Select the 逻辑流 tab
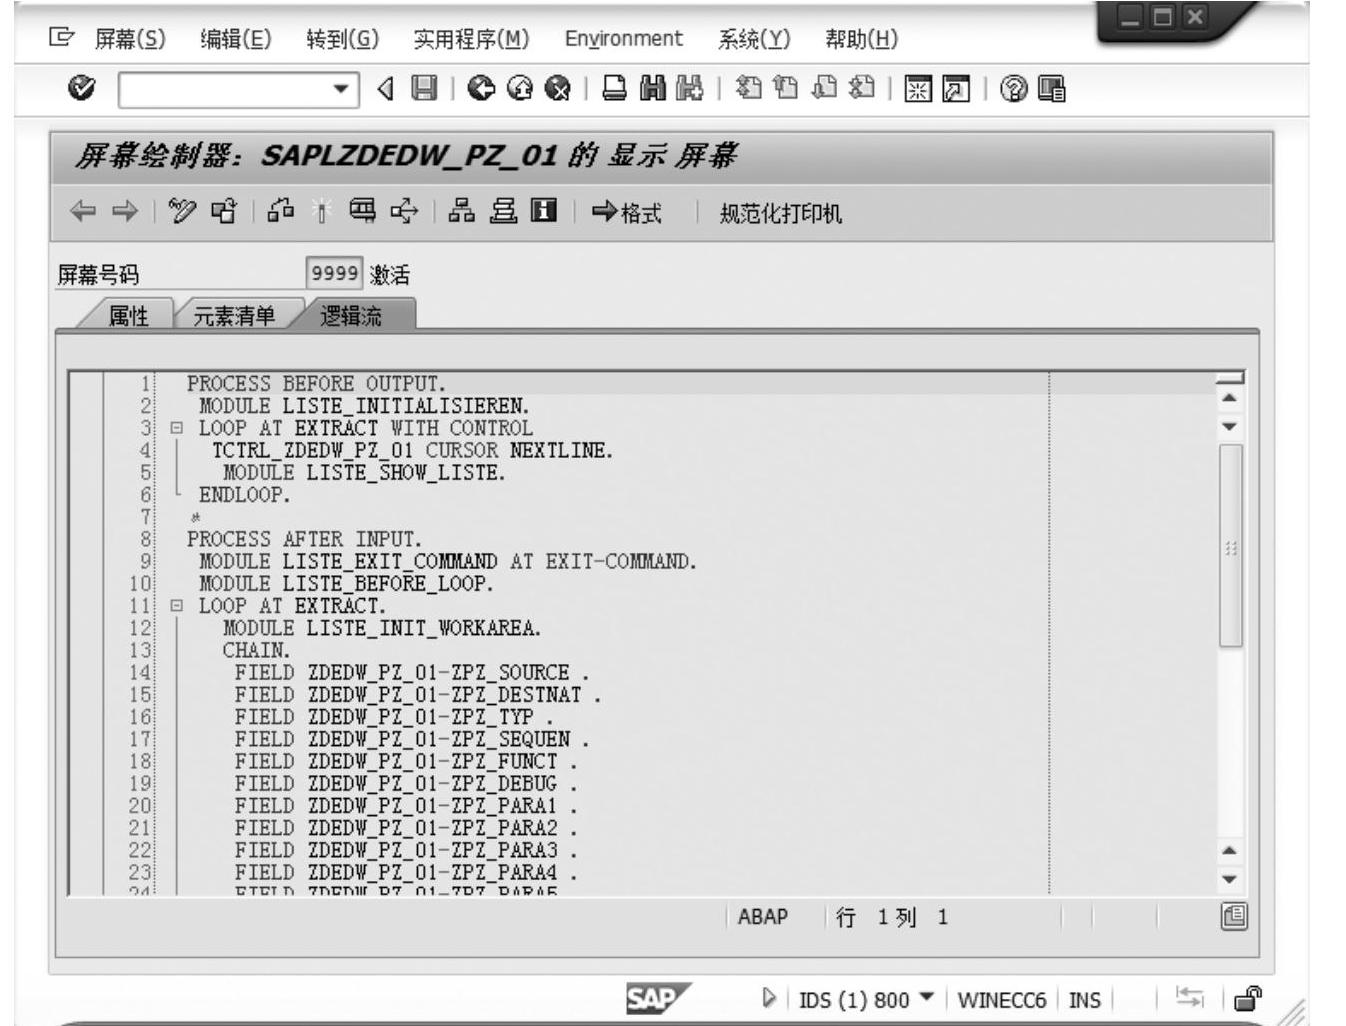The image size is (1346, 1026). pyautogui.click(x=350, y=316)
